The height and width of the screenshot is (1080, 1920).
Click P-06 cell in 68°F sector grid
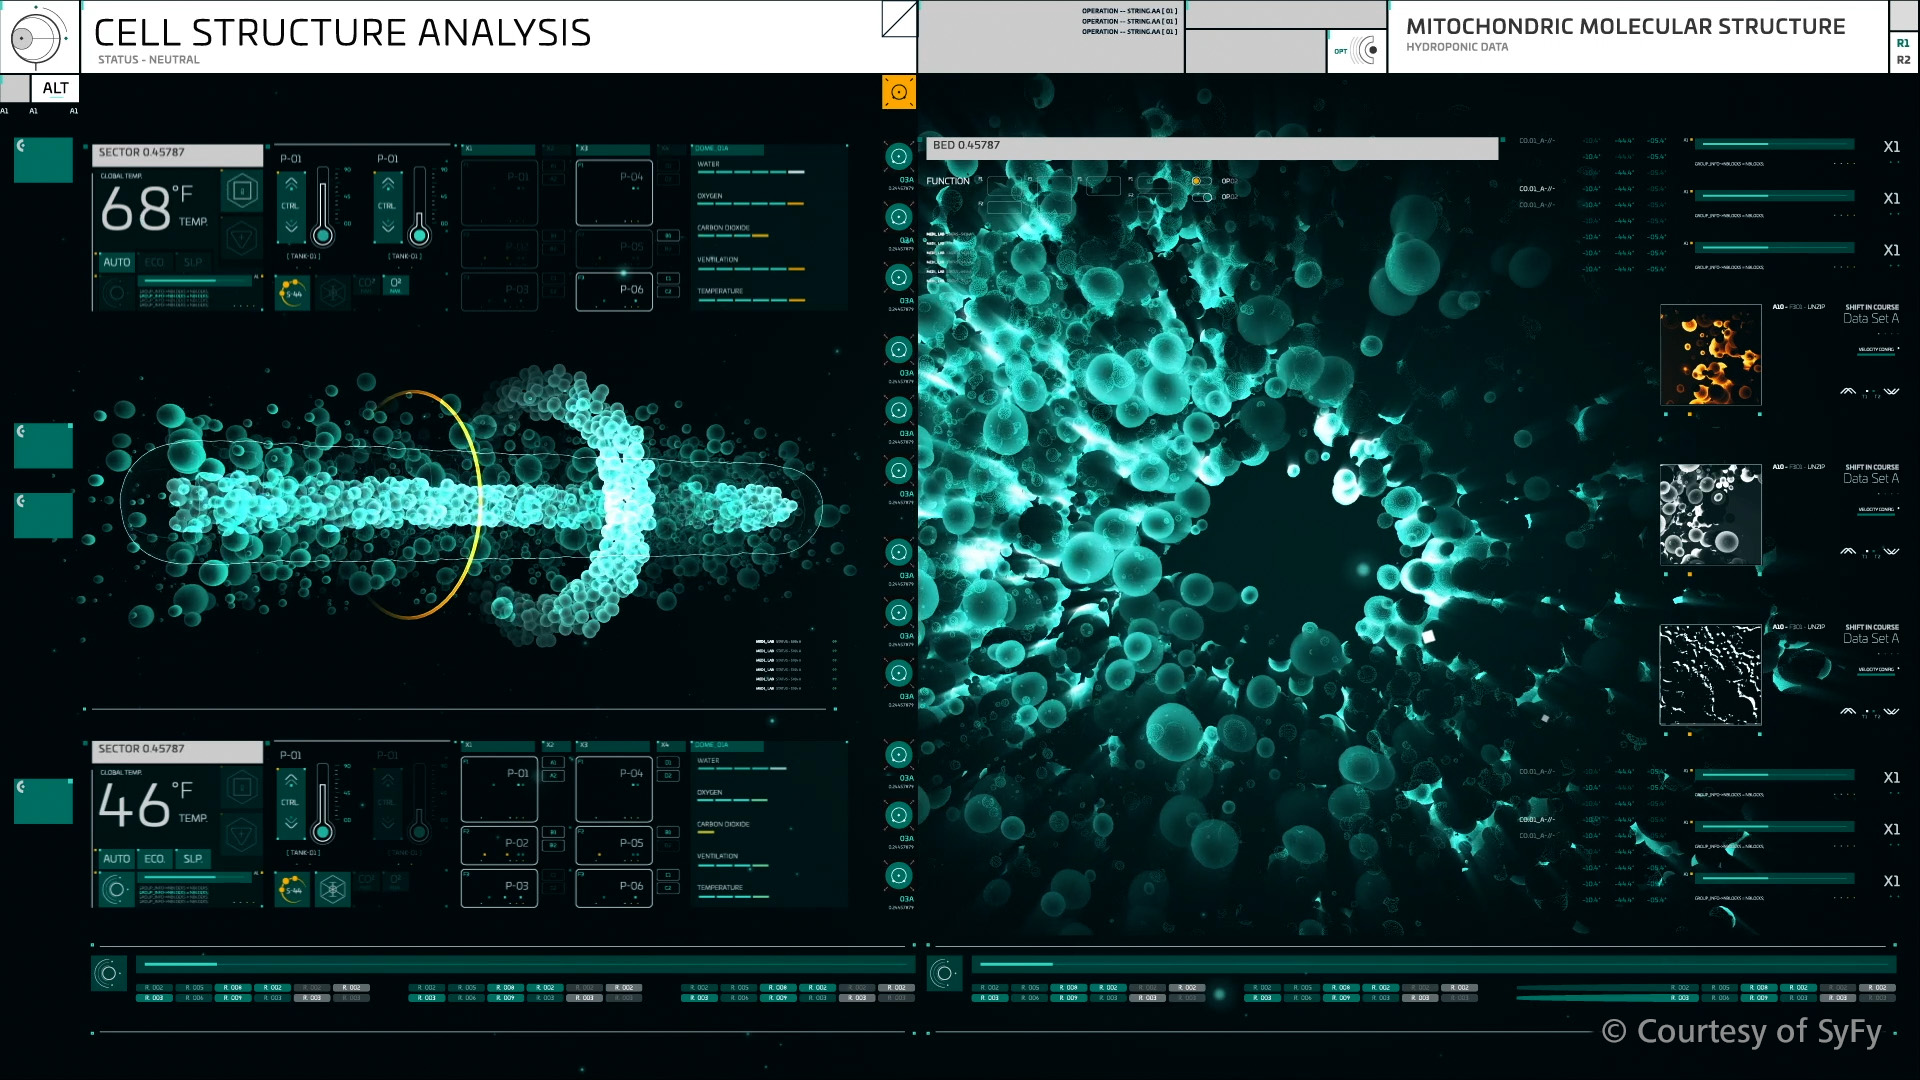tap(614, 291)
